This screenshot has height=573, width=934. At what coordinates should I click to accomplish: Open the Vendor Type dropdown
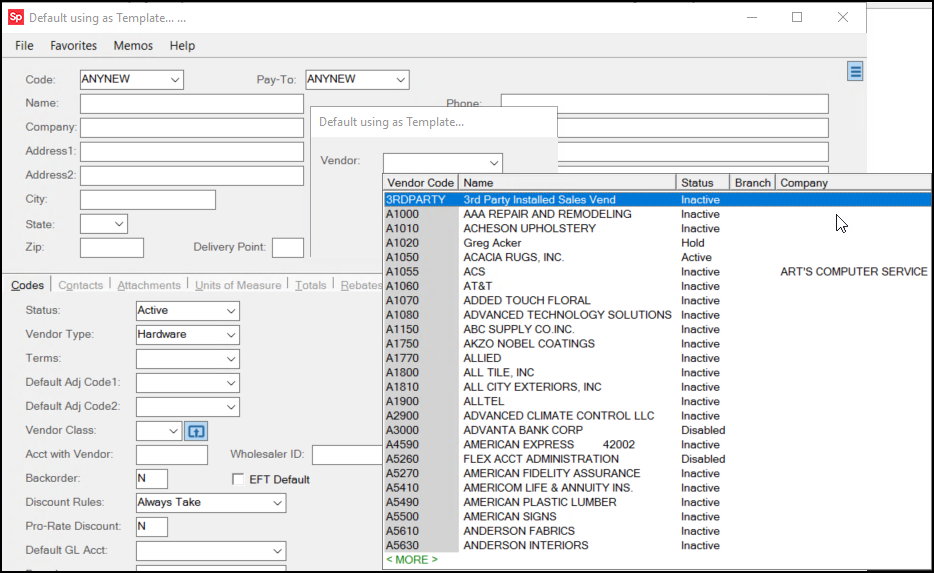click(x=231, y=335)
